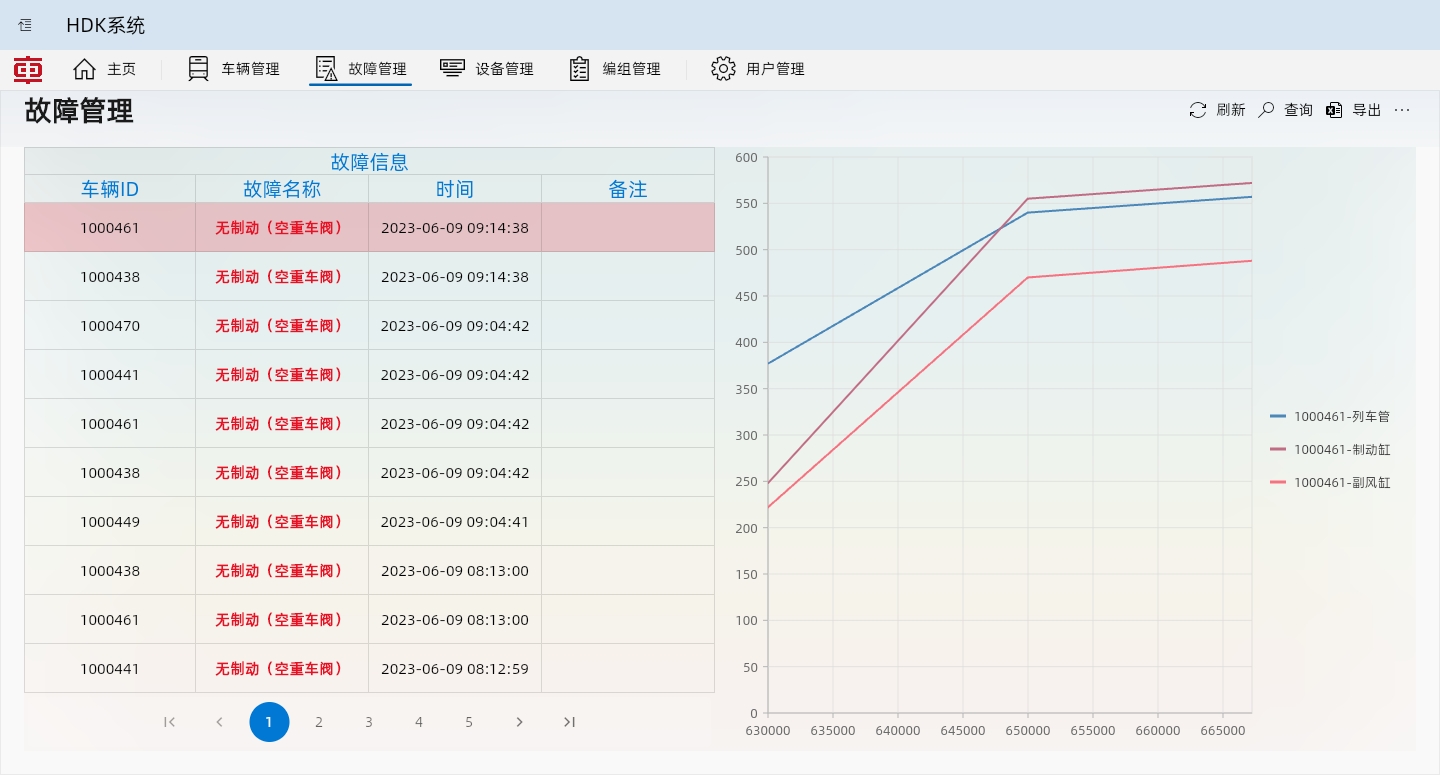The height and width of the screenshot is (775, 1440).
Task: Go to page 2
Action: tap(319, 722)
